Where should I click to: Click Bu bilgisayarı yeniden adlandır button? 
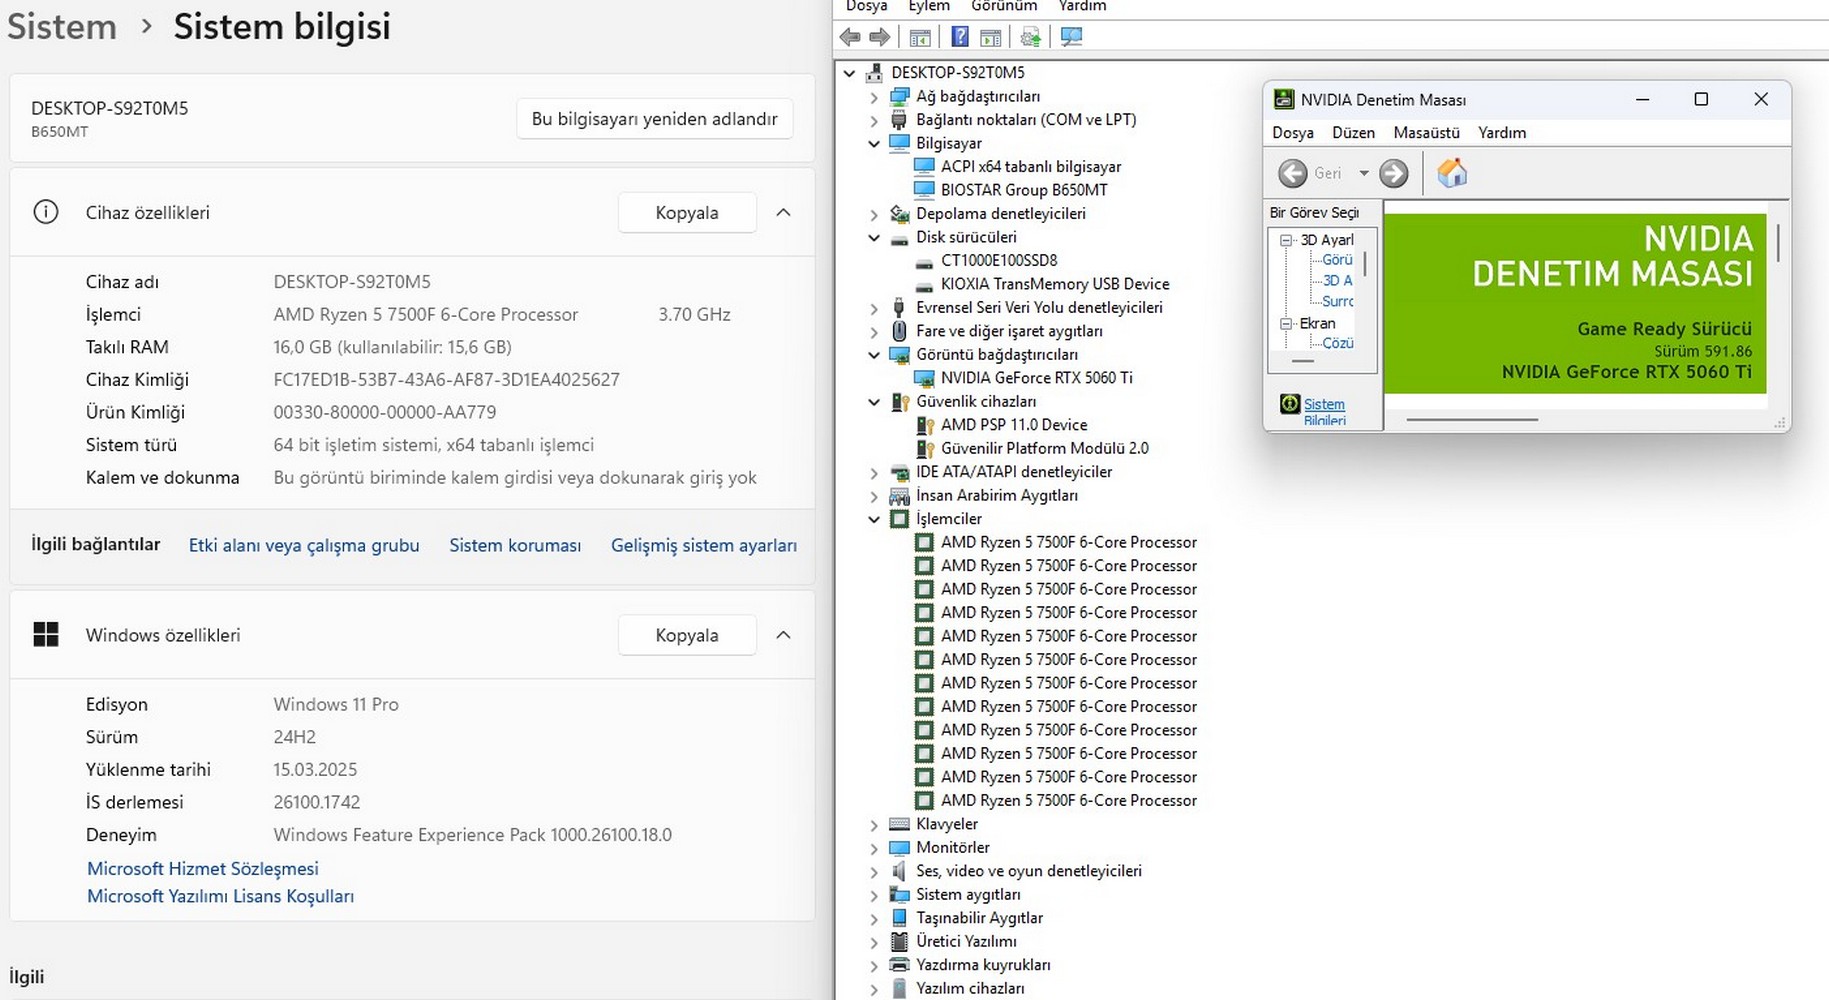[654, 118]
